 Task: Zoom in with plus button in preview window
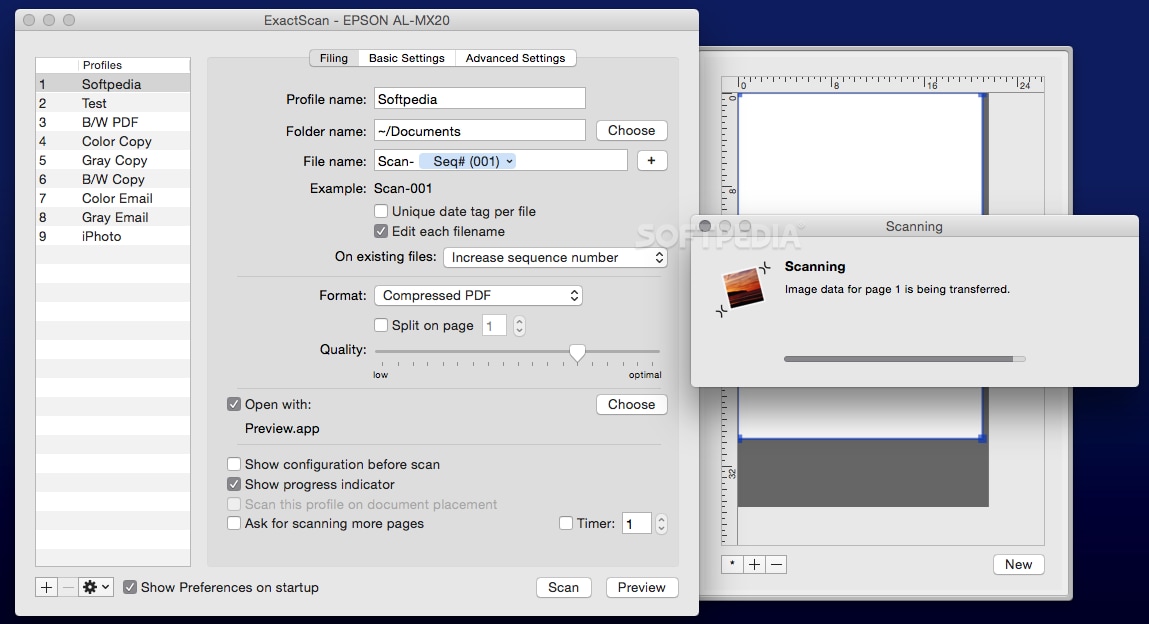click(x=754, y=564)
